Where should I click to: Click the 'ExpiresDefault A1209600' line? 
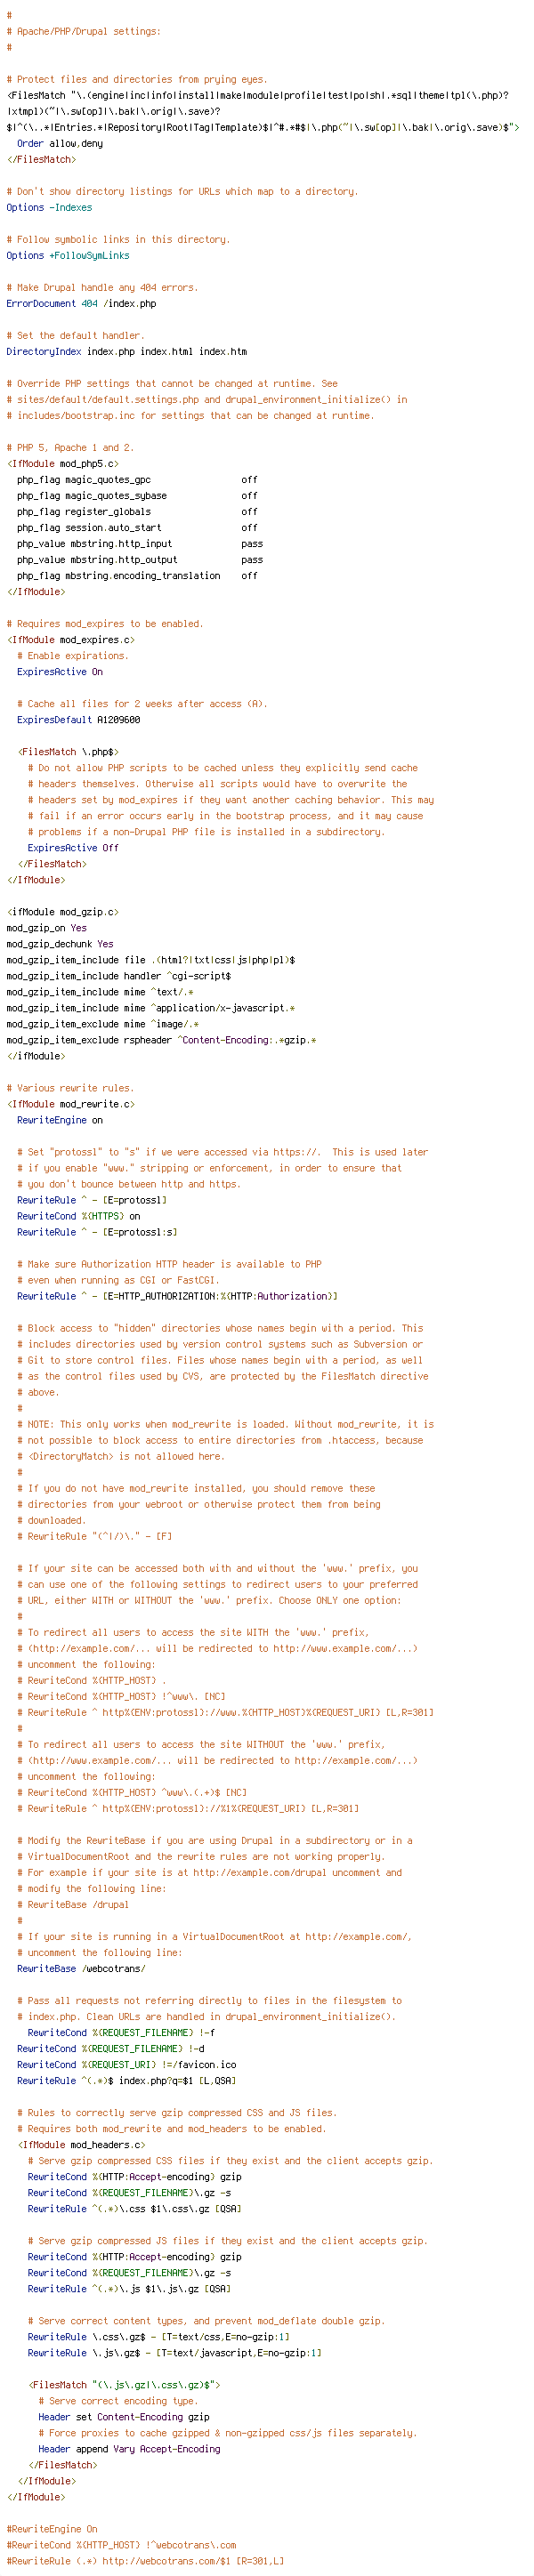79,720
